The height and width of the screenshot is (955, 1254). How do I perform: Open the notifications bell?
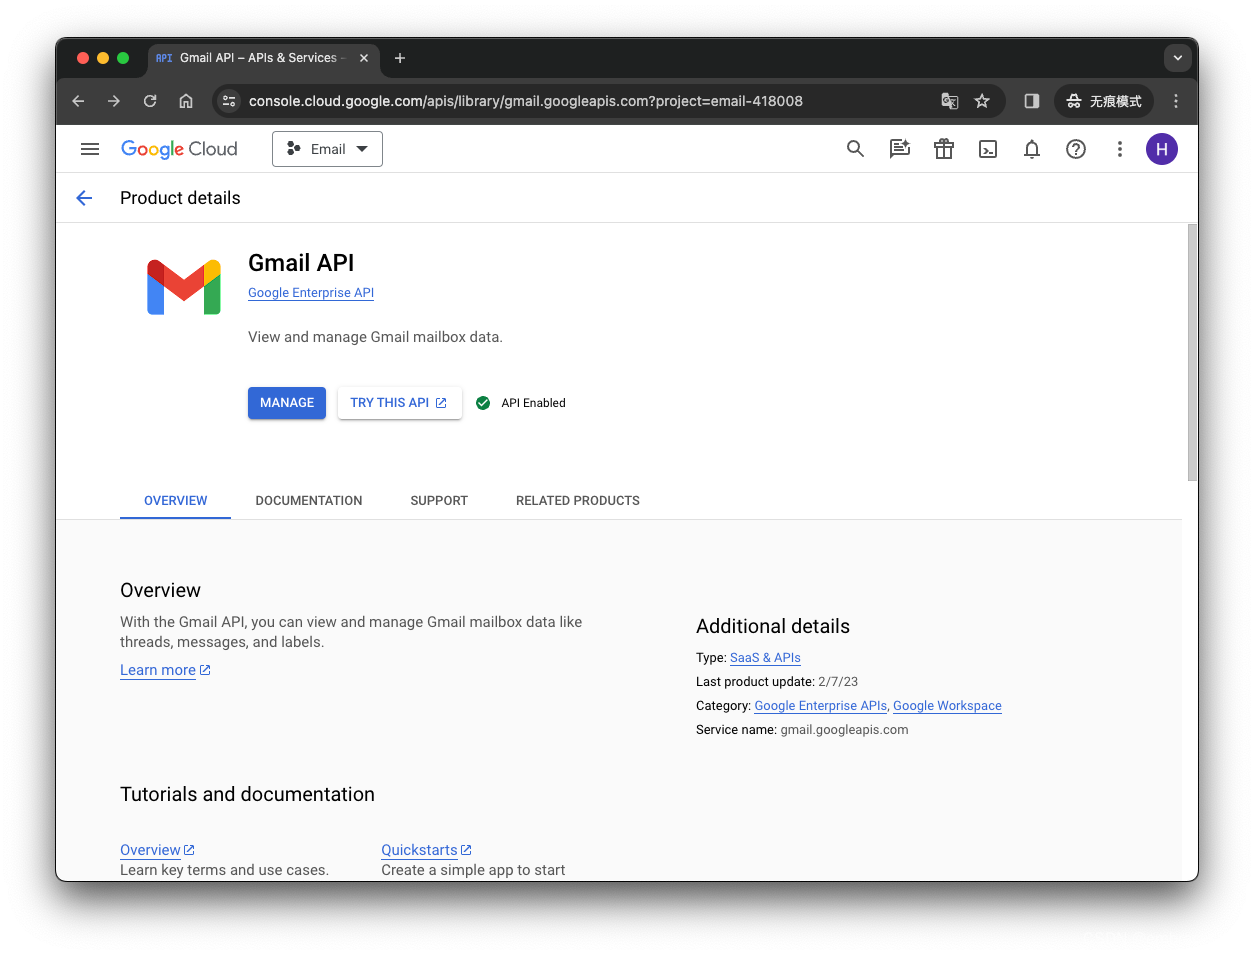pos(1032,149)
